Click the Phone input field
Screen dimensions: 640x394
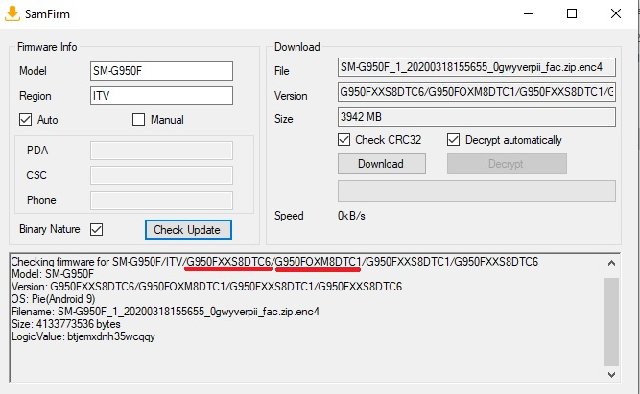[161, 200]
